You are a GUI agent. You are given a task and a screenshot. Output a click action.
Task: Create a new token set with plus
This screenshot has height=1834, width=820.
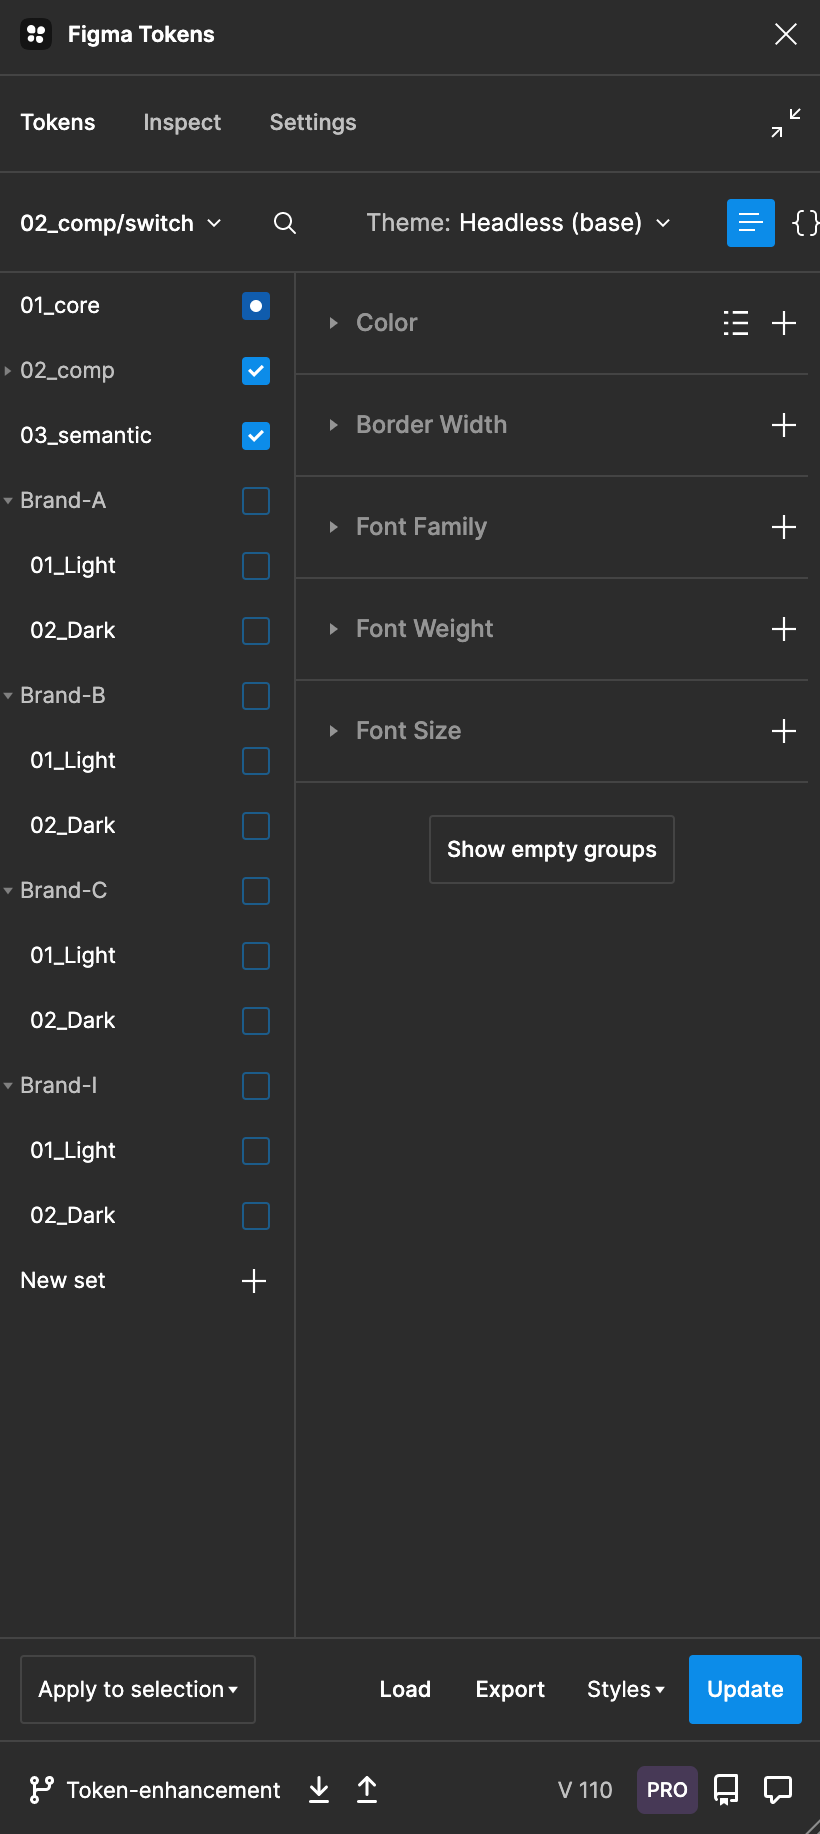[255, 1281]
